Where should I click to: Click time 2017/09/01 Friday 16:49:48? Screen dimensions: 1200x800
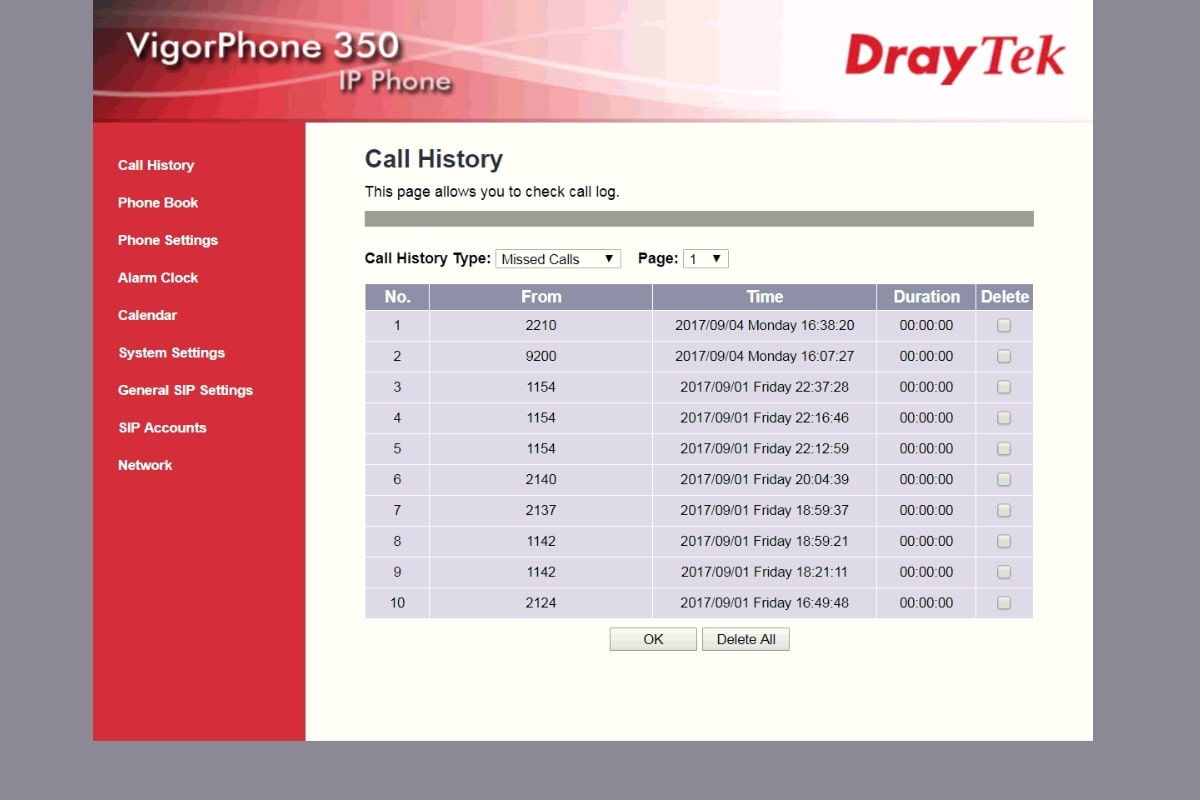pos(765,603)
